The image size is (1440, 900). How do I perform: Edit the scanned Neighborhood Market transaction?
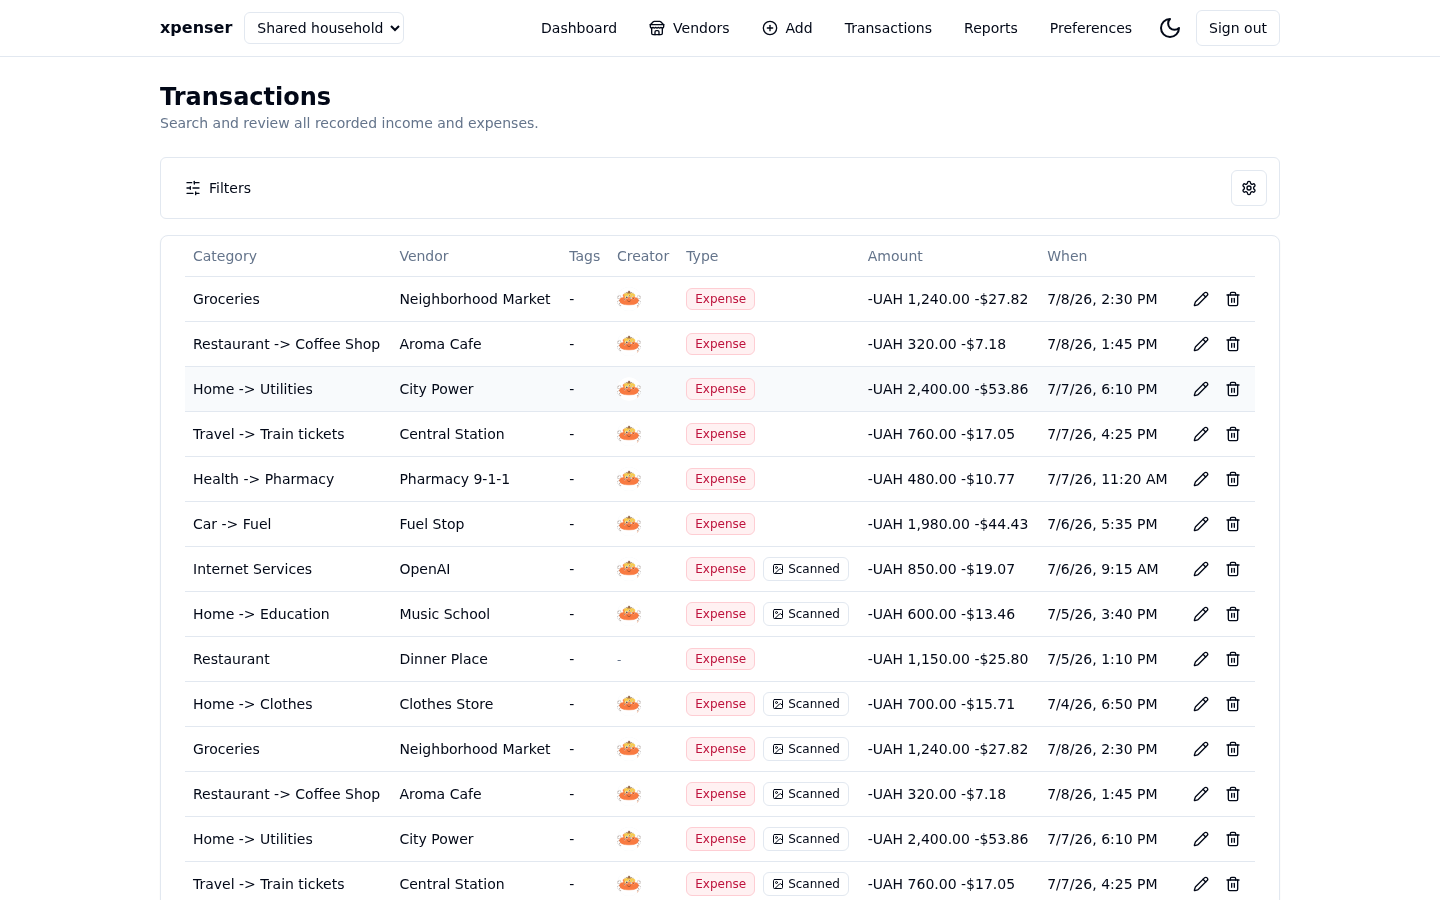1201,749
